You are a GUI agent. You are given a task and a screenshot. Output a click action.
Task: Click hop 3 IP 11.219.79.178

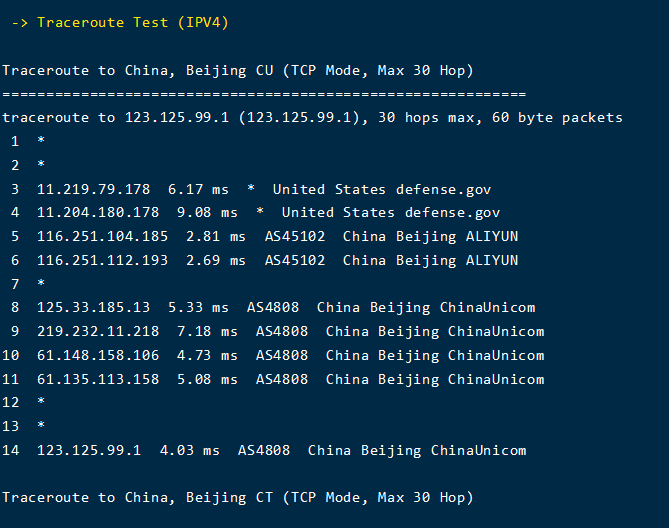[93, 189]
